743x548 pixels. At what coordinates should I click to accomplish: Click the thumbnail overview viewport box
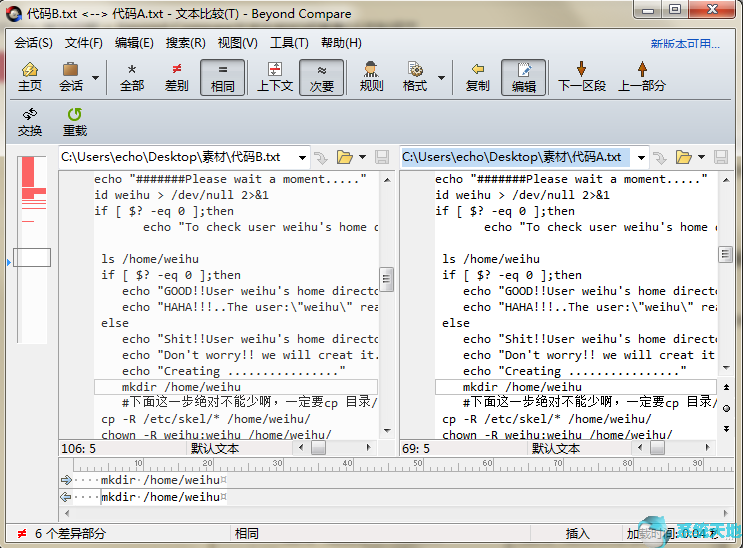tap(32, 257)
